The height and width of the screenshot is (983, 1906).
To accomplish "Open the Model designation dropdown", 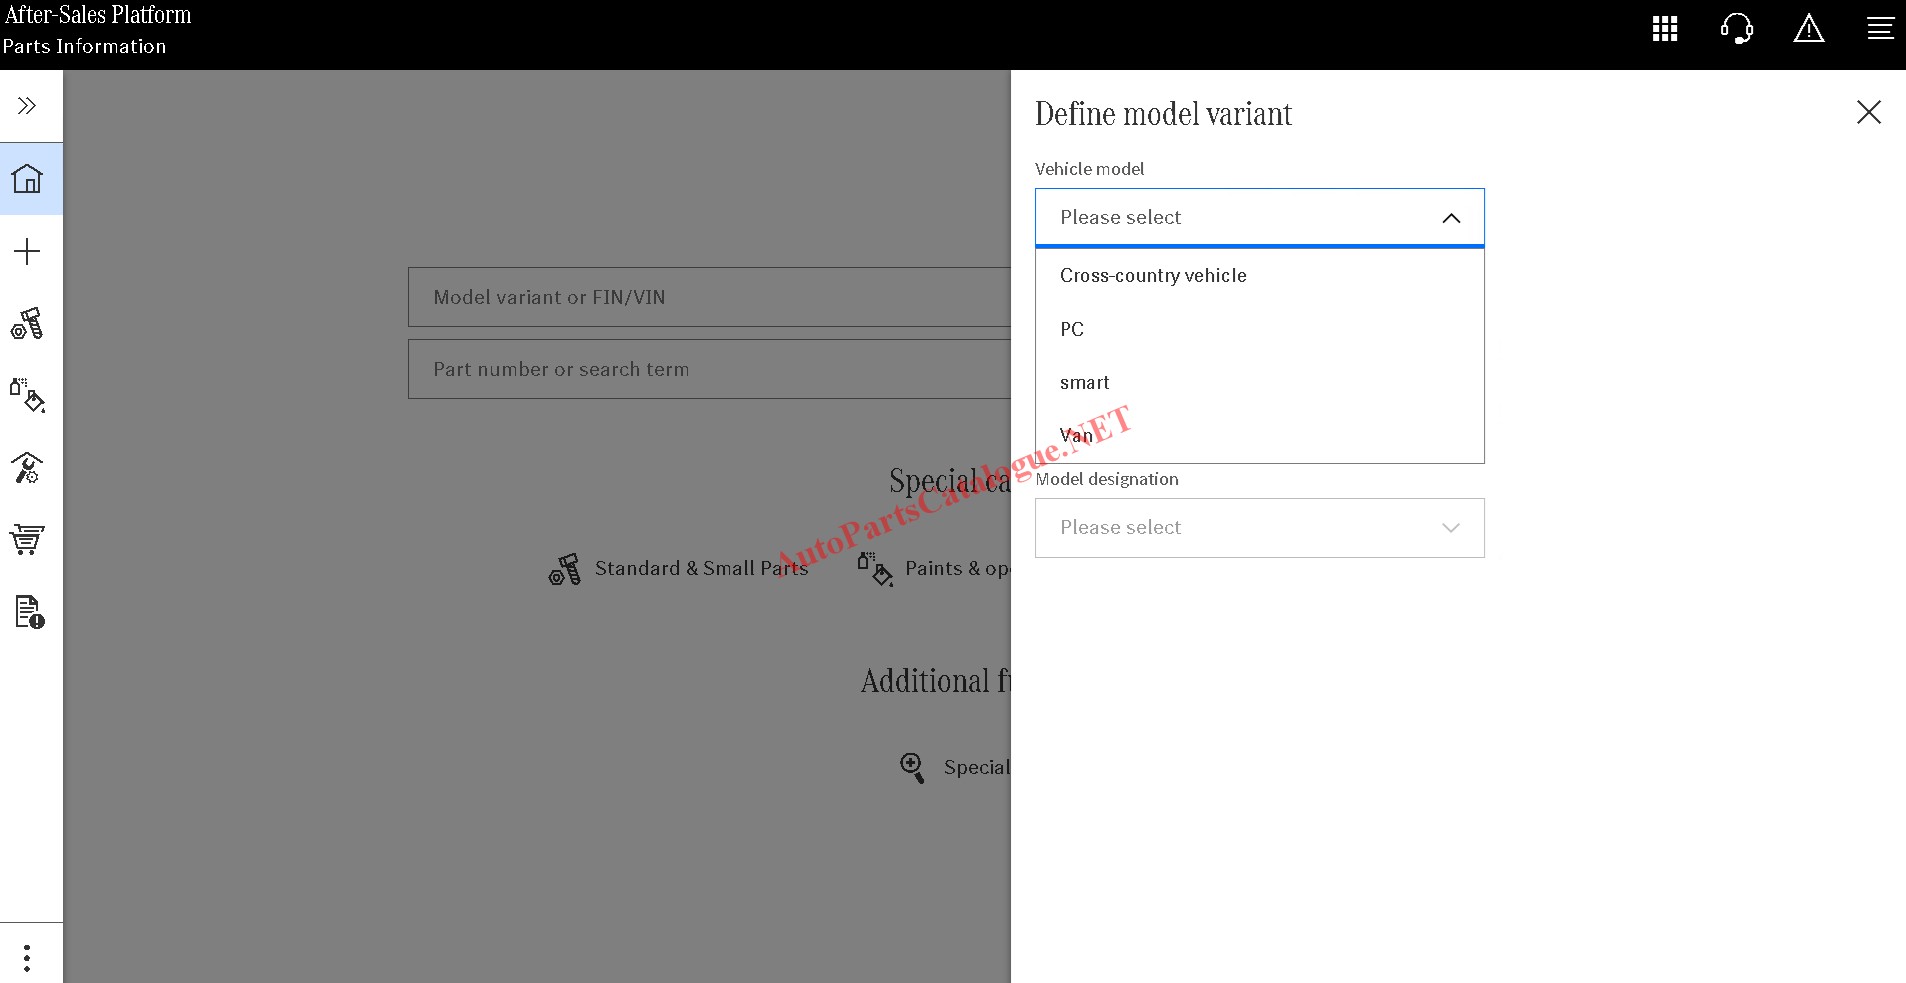I will point(1259,528).
